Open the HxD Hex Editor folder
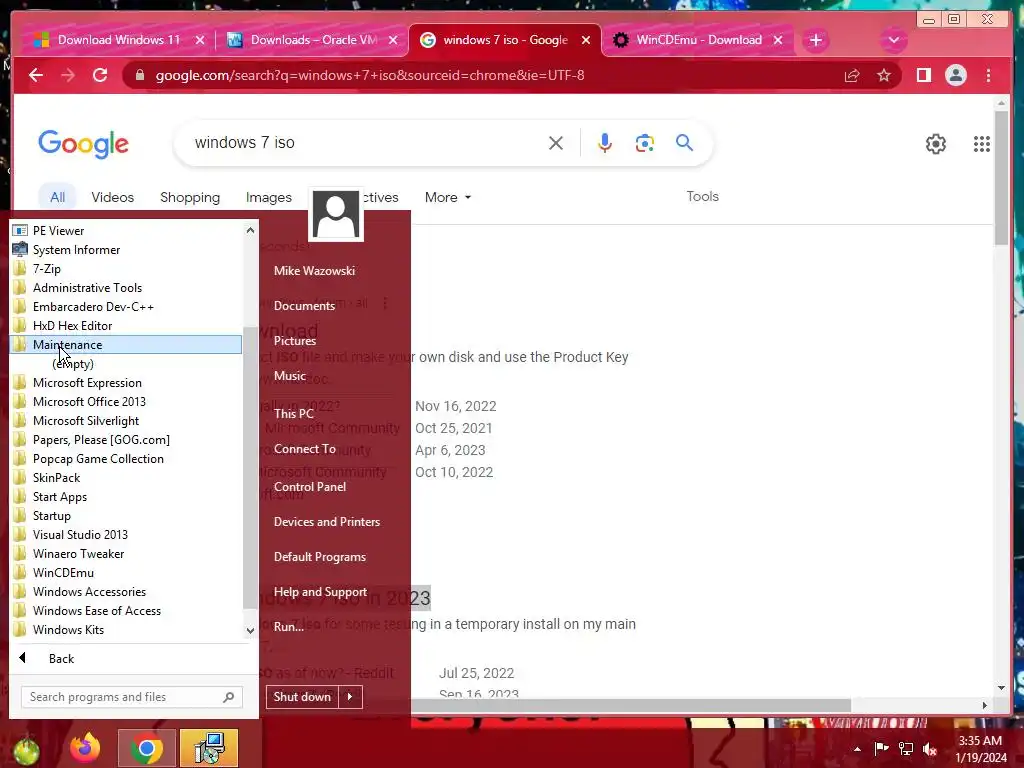Screen dimensions: 1024x768 click(x=126, y=325)
